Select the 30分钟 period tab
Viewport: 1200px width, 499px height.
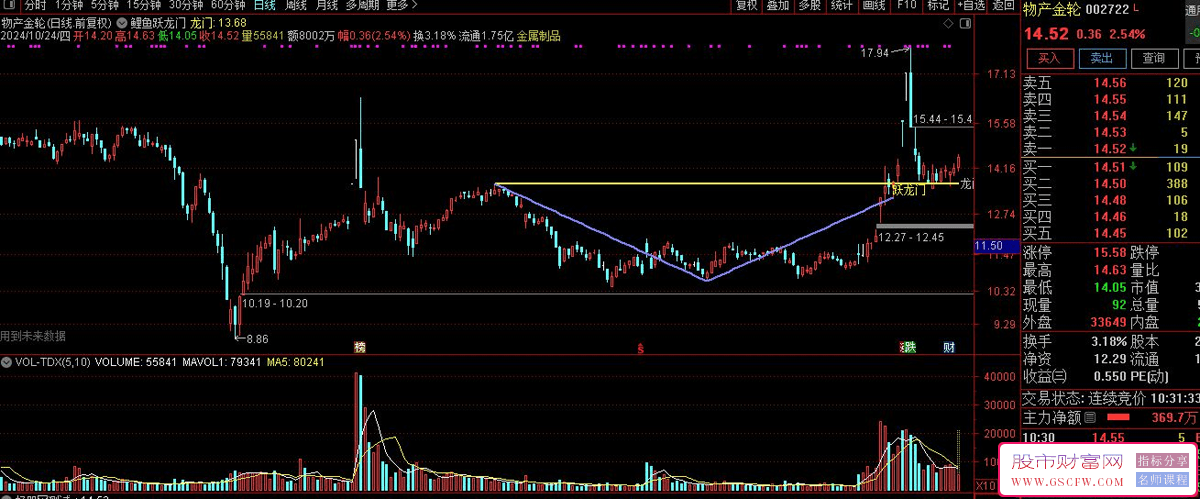click(x=186, y=5)
